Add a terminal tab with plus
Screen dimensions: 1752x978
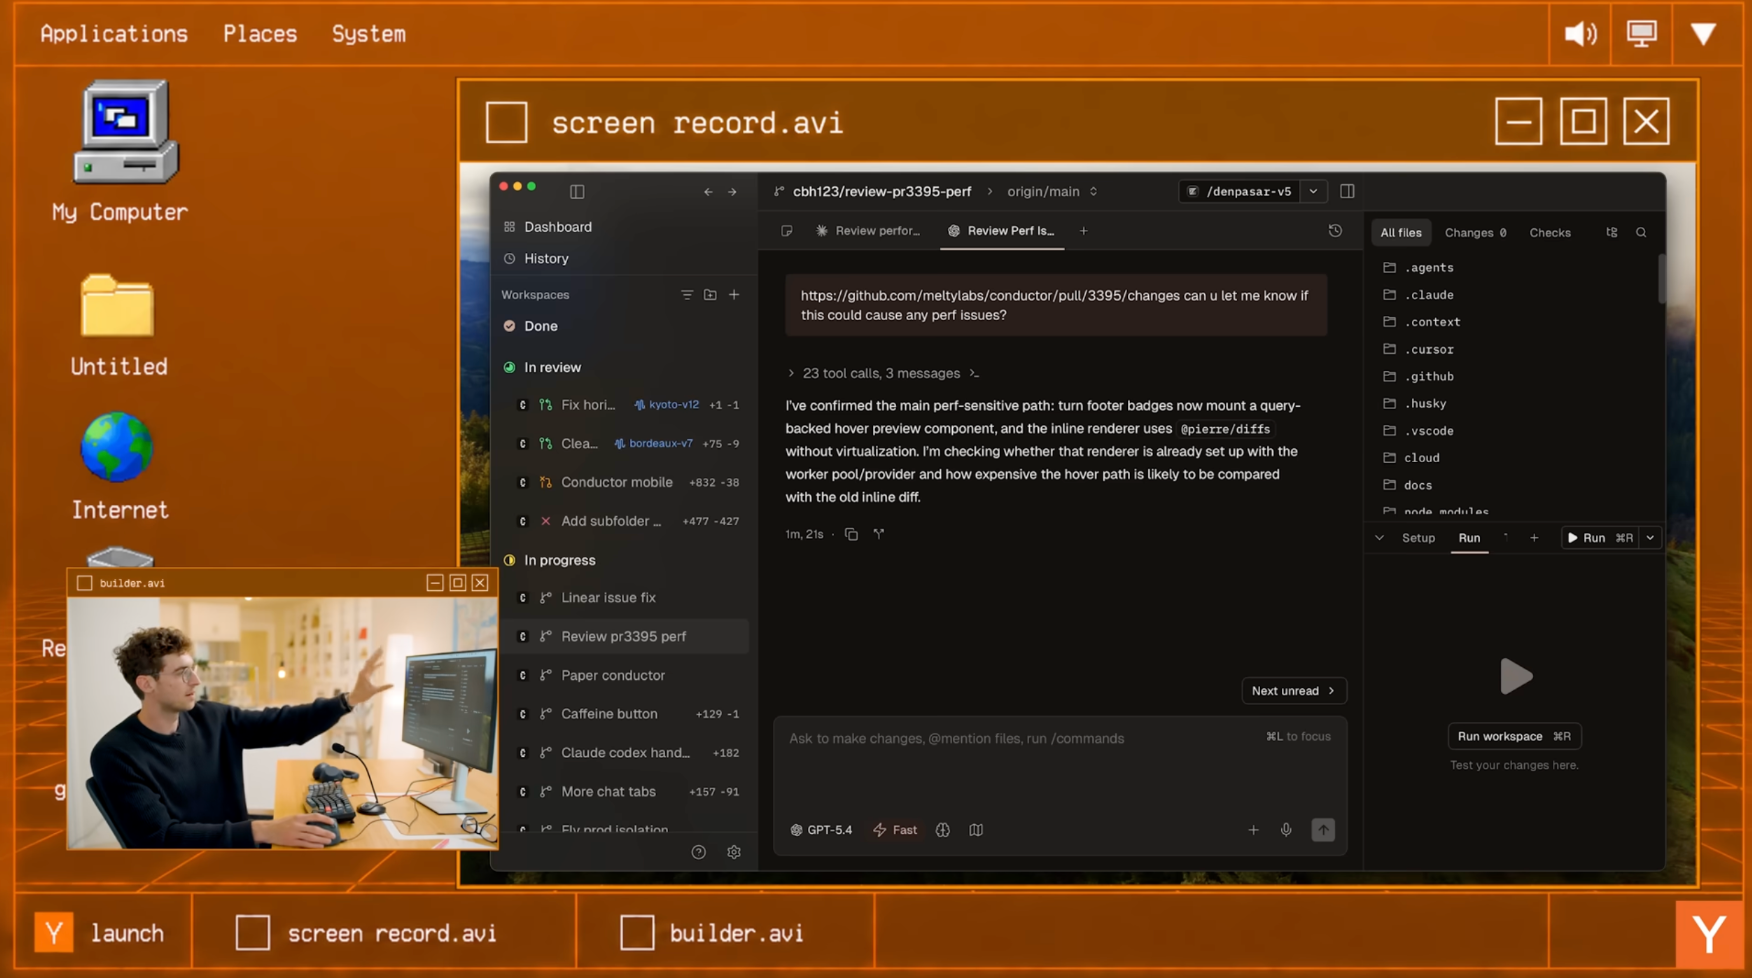coord(1534,538)
